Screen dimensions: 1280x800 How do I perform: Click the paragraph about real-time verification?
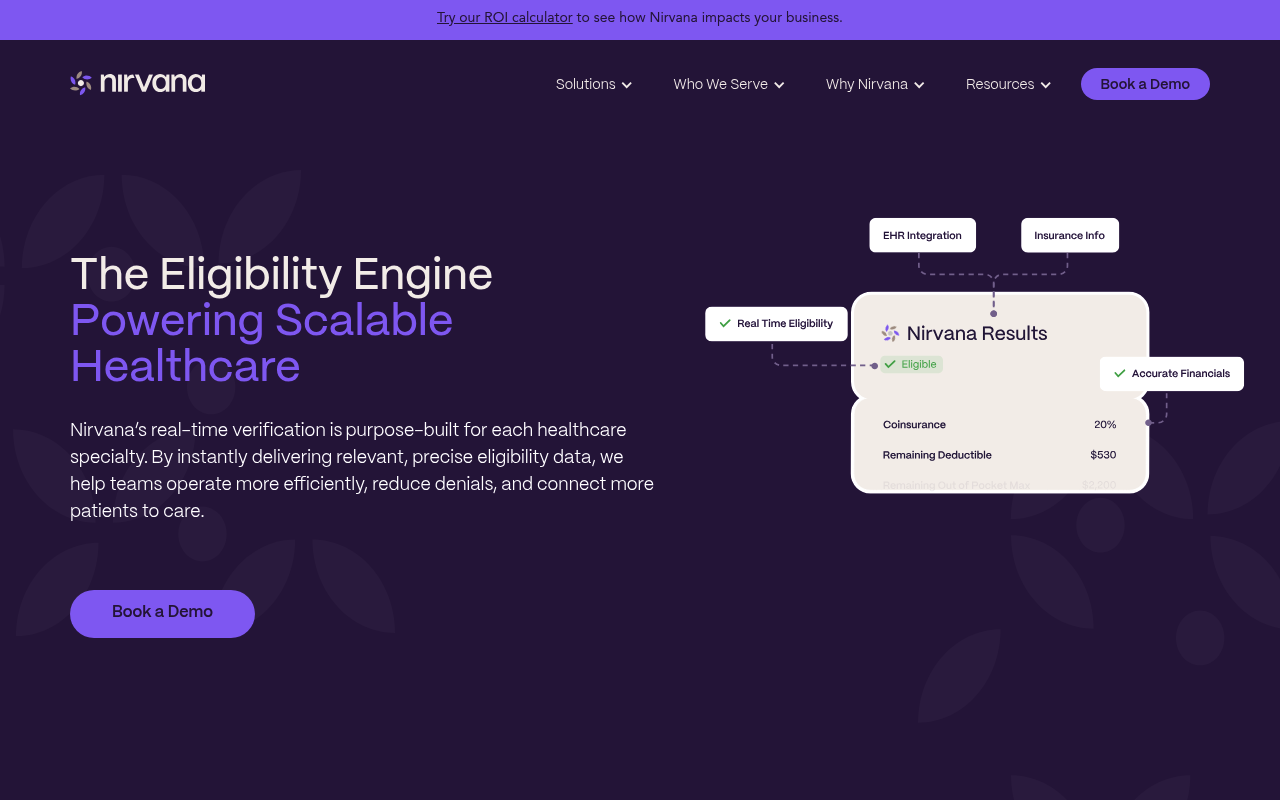pyautogui.click(x=362, y=470)
